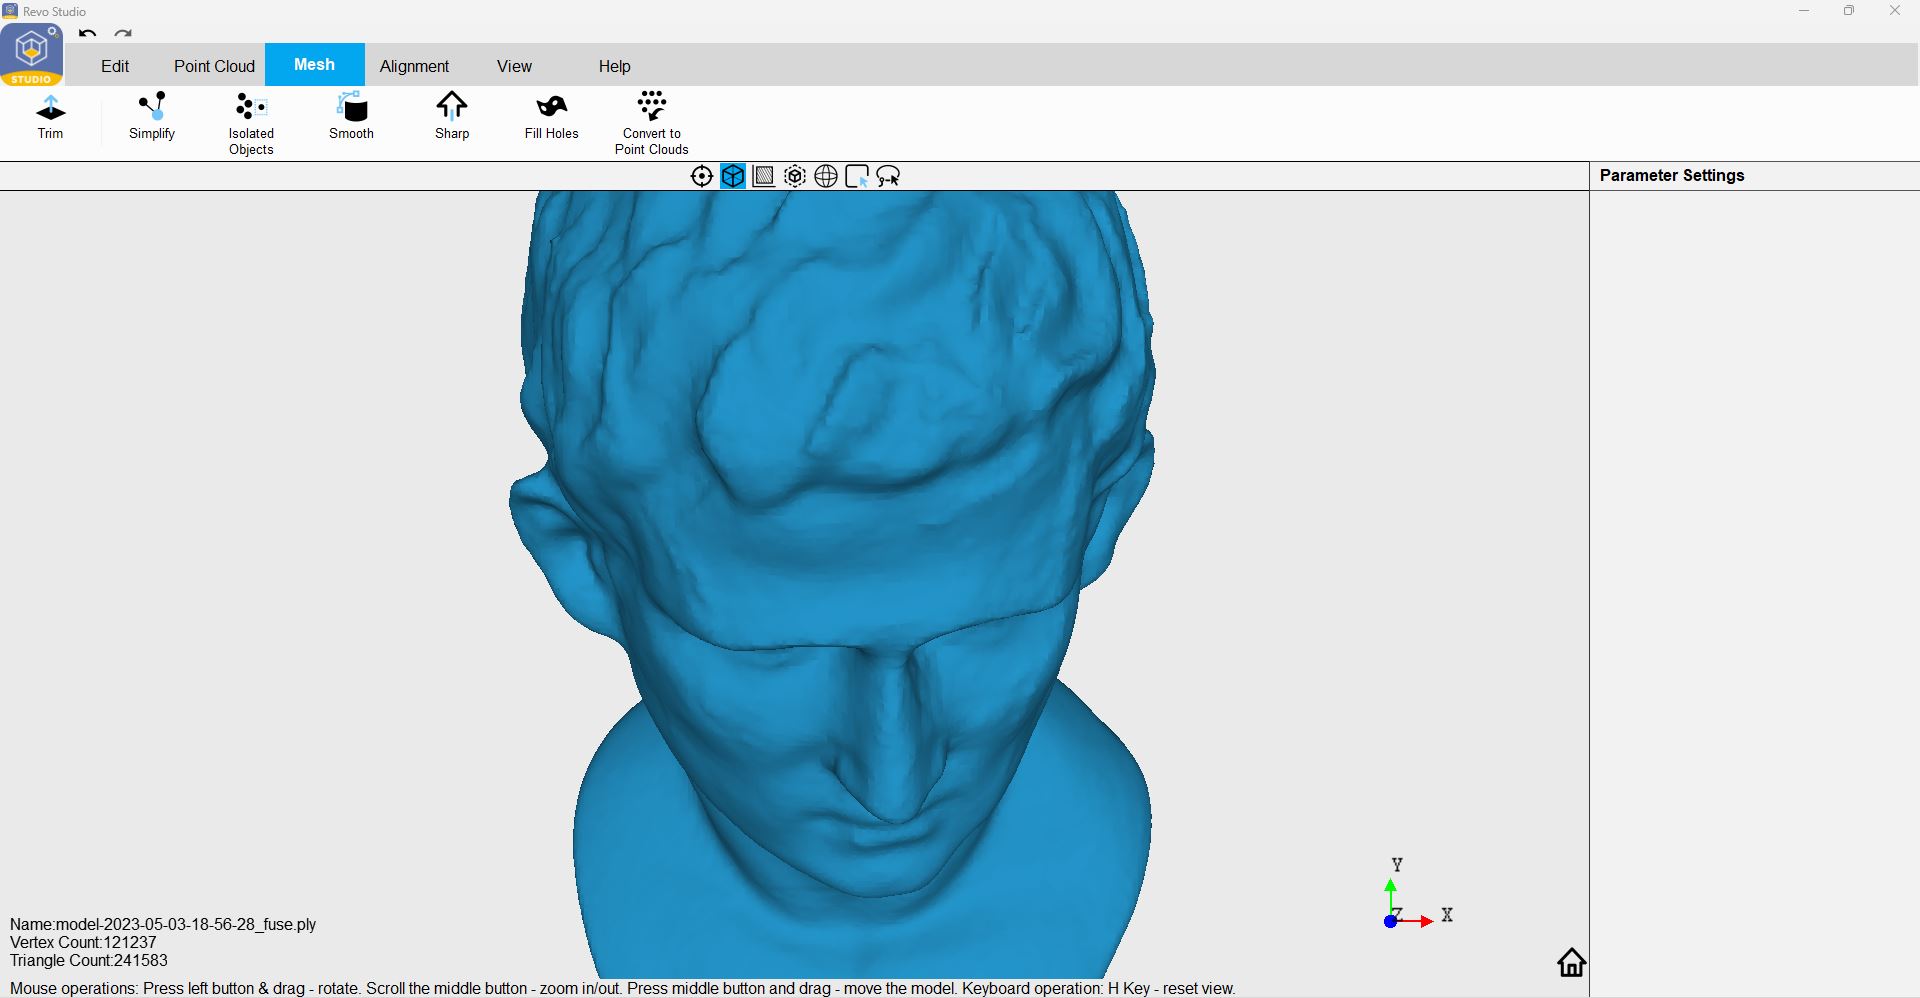Click the Simplify mesh tool

[152, 117]
